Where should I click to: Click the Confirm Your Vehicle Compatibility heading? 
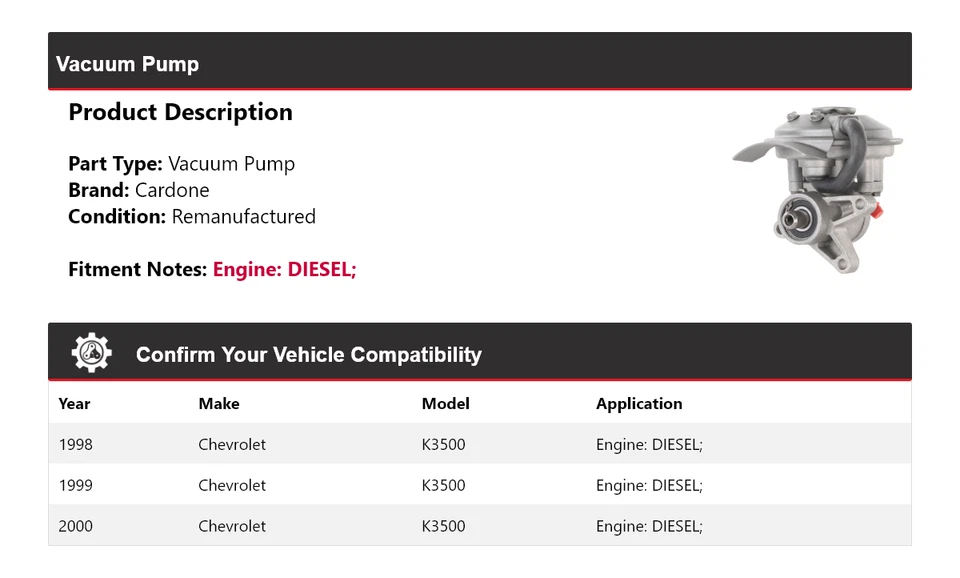(x=308, y=355)
